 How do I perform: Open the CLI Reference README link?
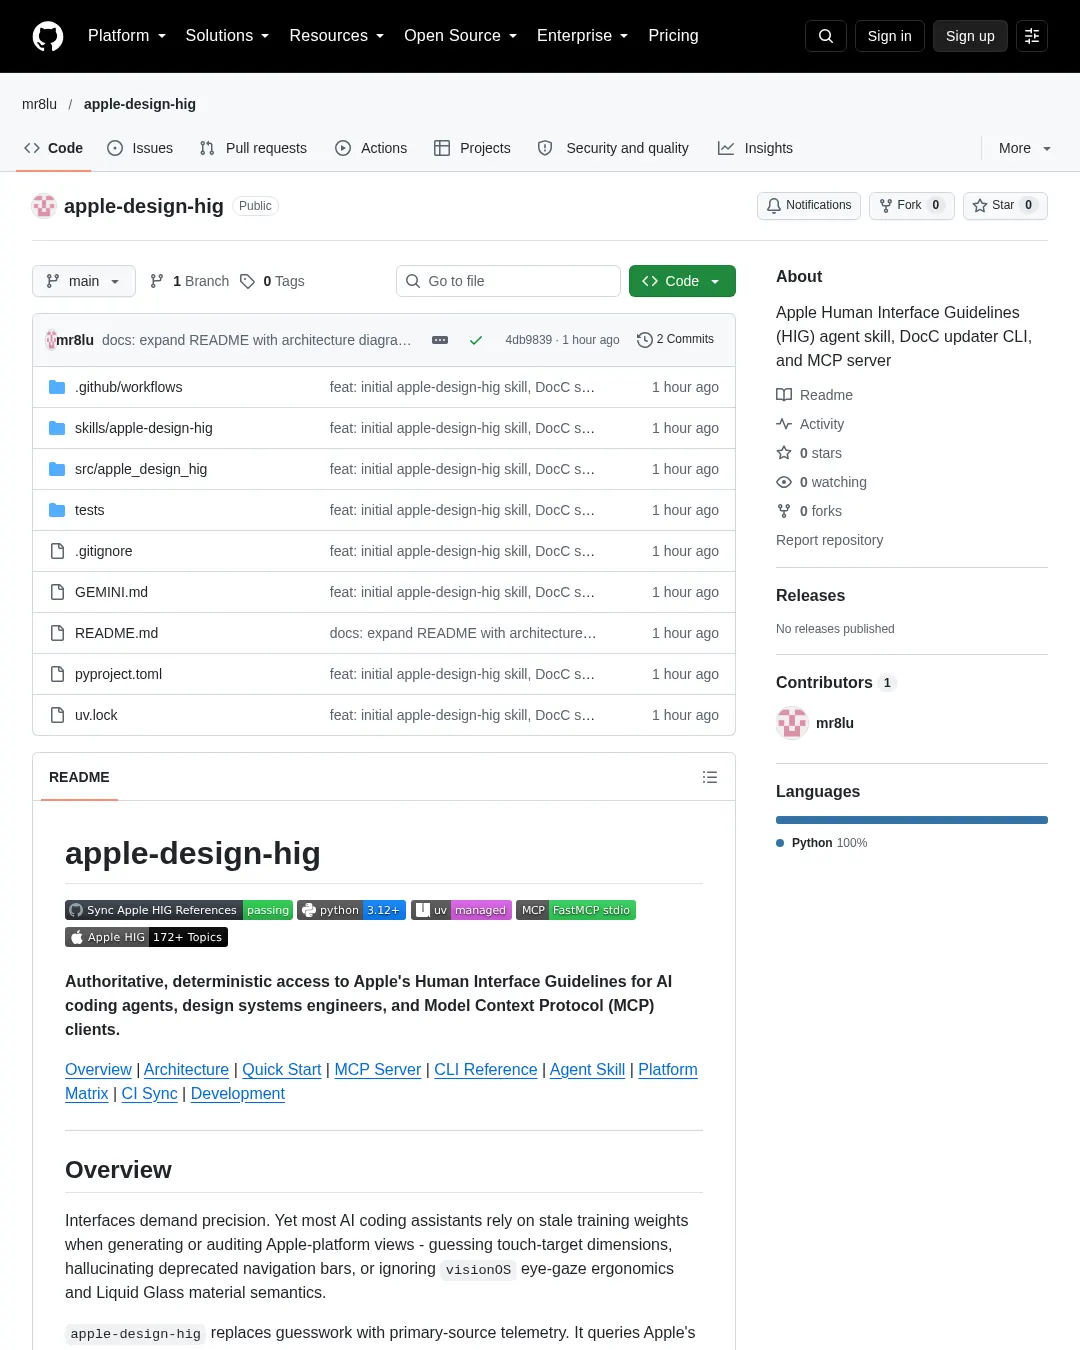click(x=486, y=1070)
